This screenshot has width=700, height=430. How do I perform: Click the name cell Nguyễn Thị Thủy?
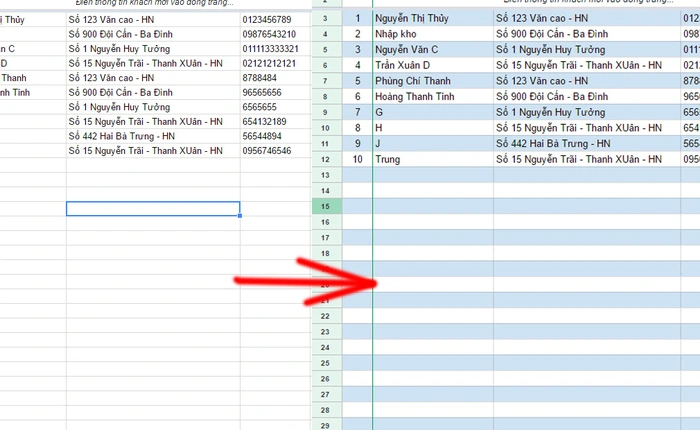tap(431, 18)
